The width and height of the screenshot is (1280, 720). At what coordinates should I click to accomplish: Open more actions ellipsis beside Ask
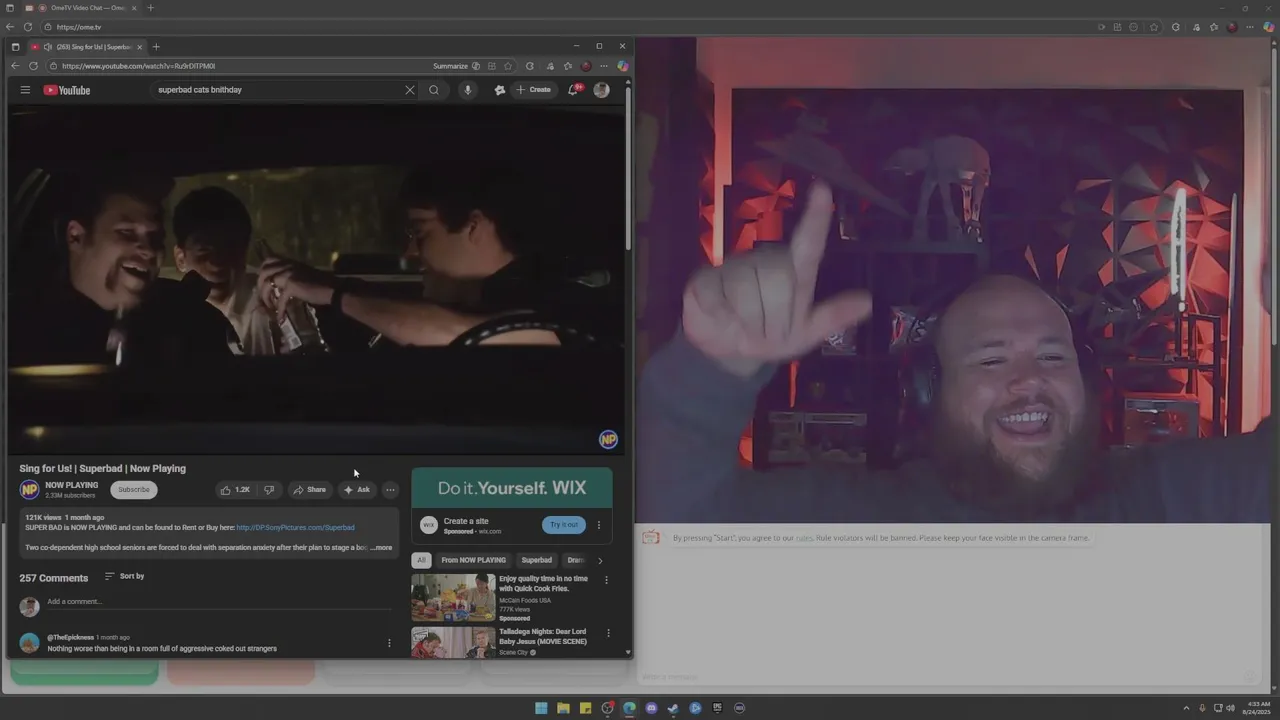coord(390,490)
